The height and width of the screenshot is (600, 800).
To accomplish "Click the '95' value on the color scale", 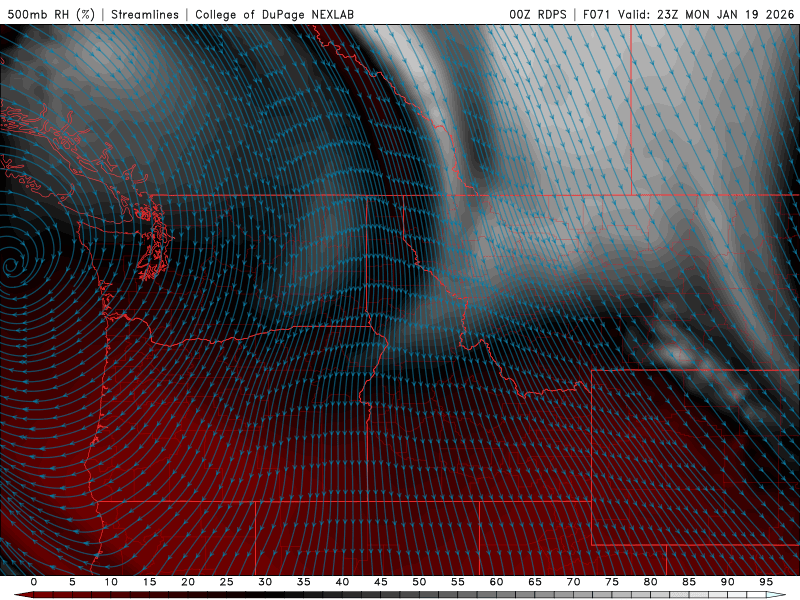I will 766,582.
